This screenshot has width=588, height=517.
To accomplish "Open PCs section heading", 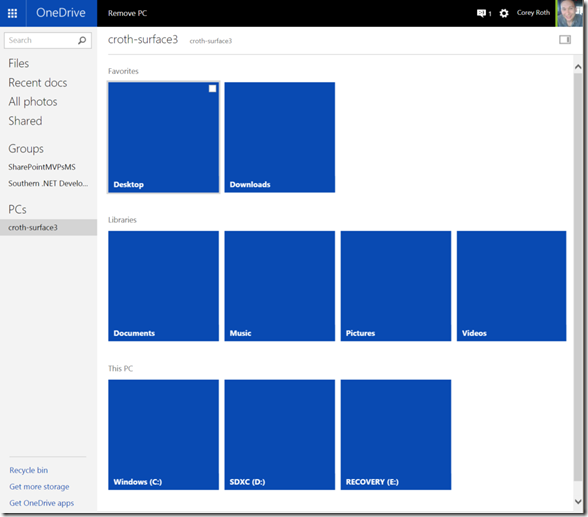I will tap(17, 209).
